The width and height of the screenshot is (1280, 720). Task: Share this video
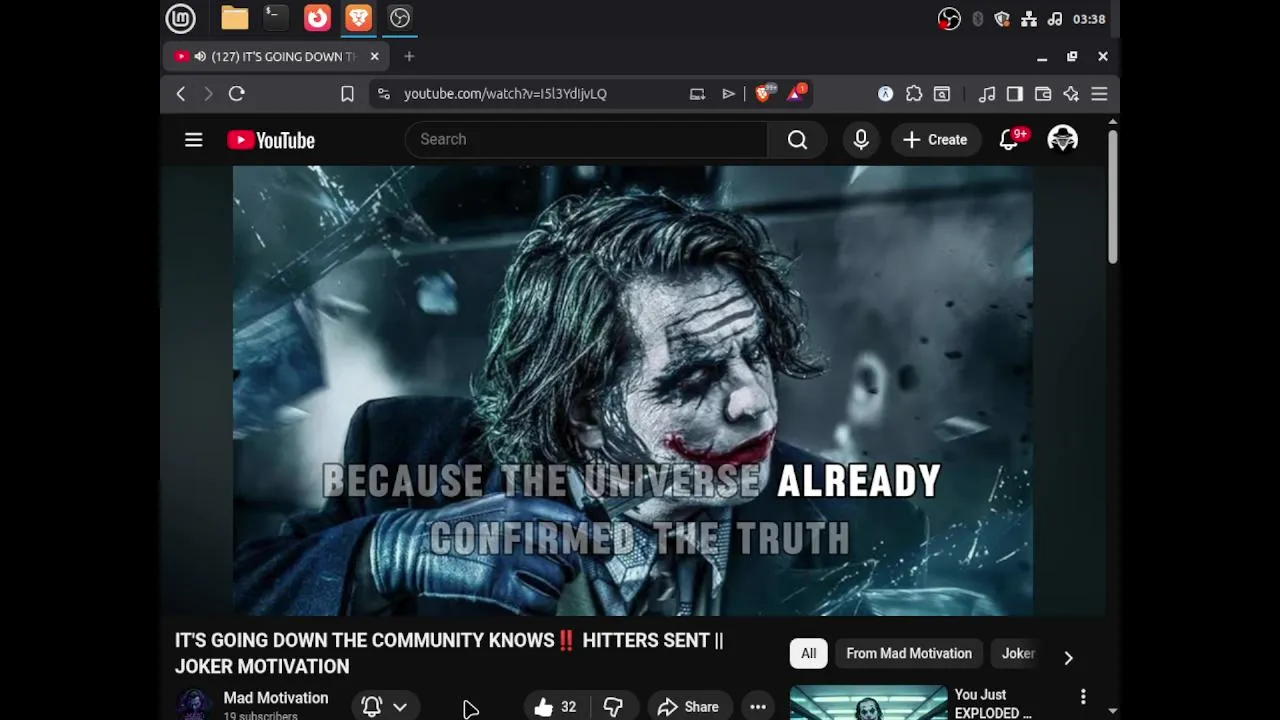689,707
